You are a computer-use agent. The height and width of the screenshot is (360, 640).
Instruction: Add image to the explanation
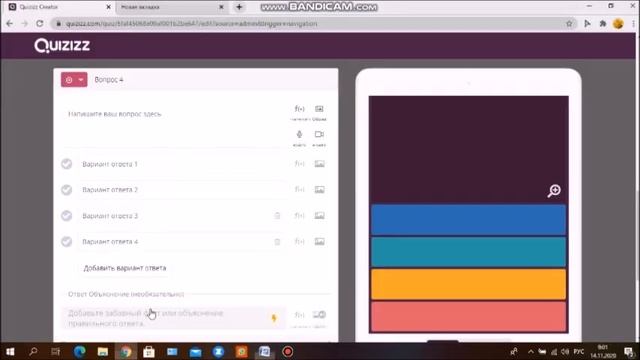point(319,315)
